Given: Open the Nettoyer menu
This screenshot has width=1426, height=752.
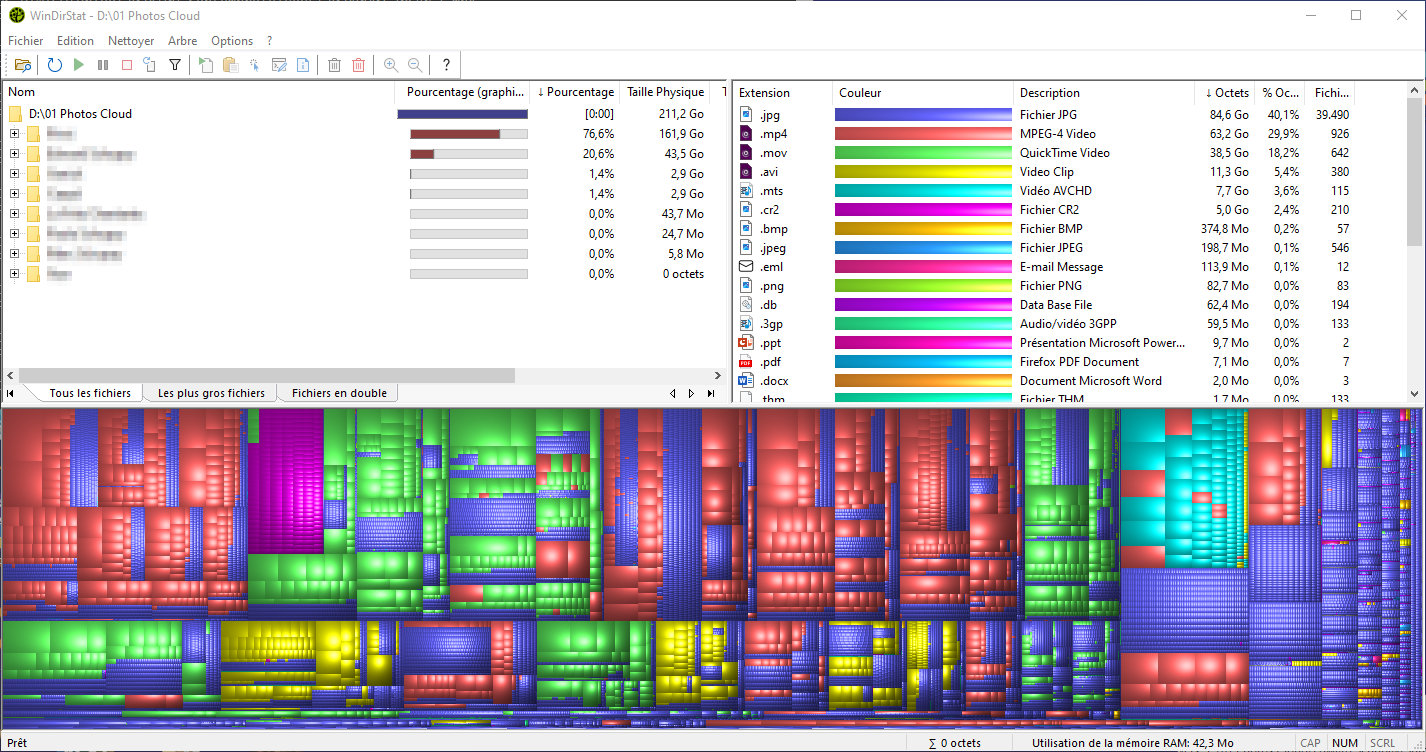Looking at the screenshot, I should pos(131,41).
